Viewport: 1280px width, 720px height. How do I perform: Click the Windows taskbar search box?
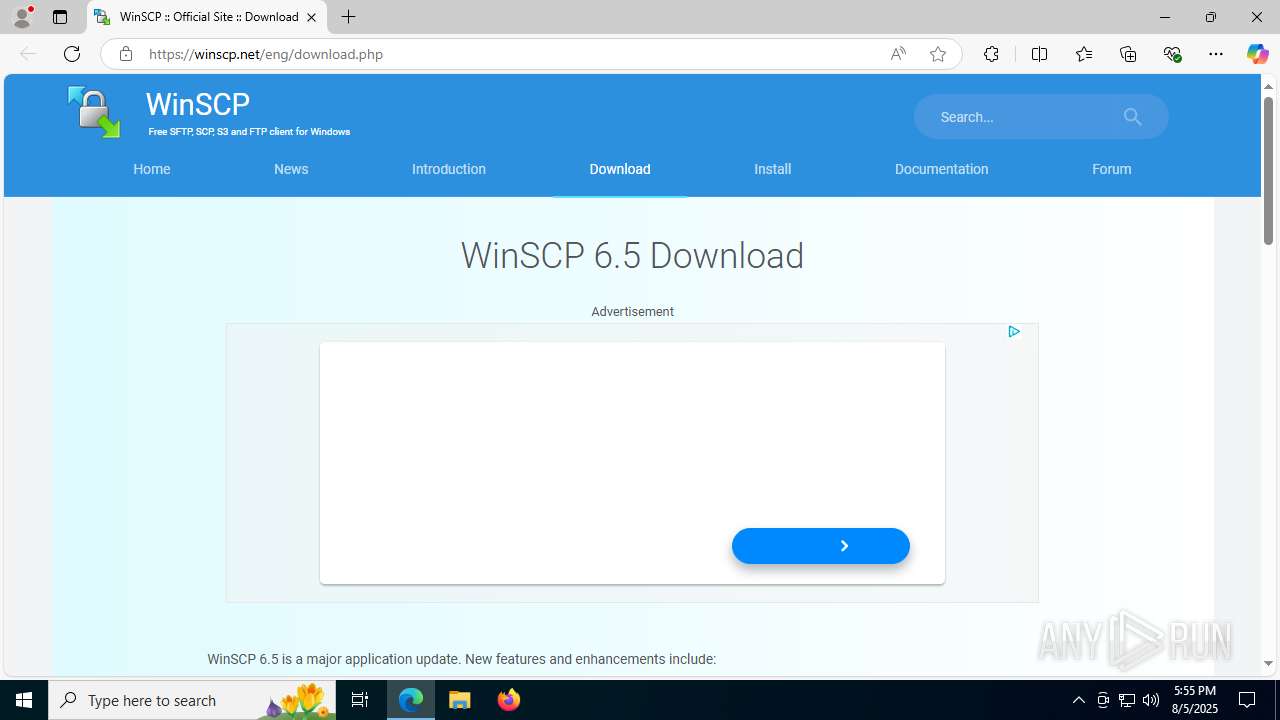coord(190,700)
